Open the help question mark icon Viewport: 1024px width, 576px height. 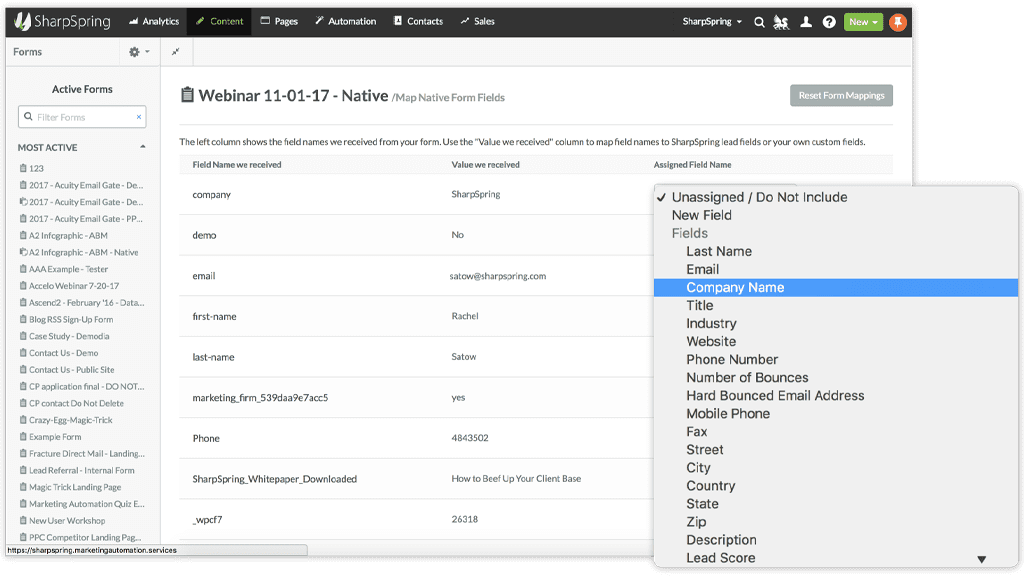(x=829, y=22)
